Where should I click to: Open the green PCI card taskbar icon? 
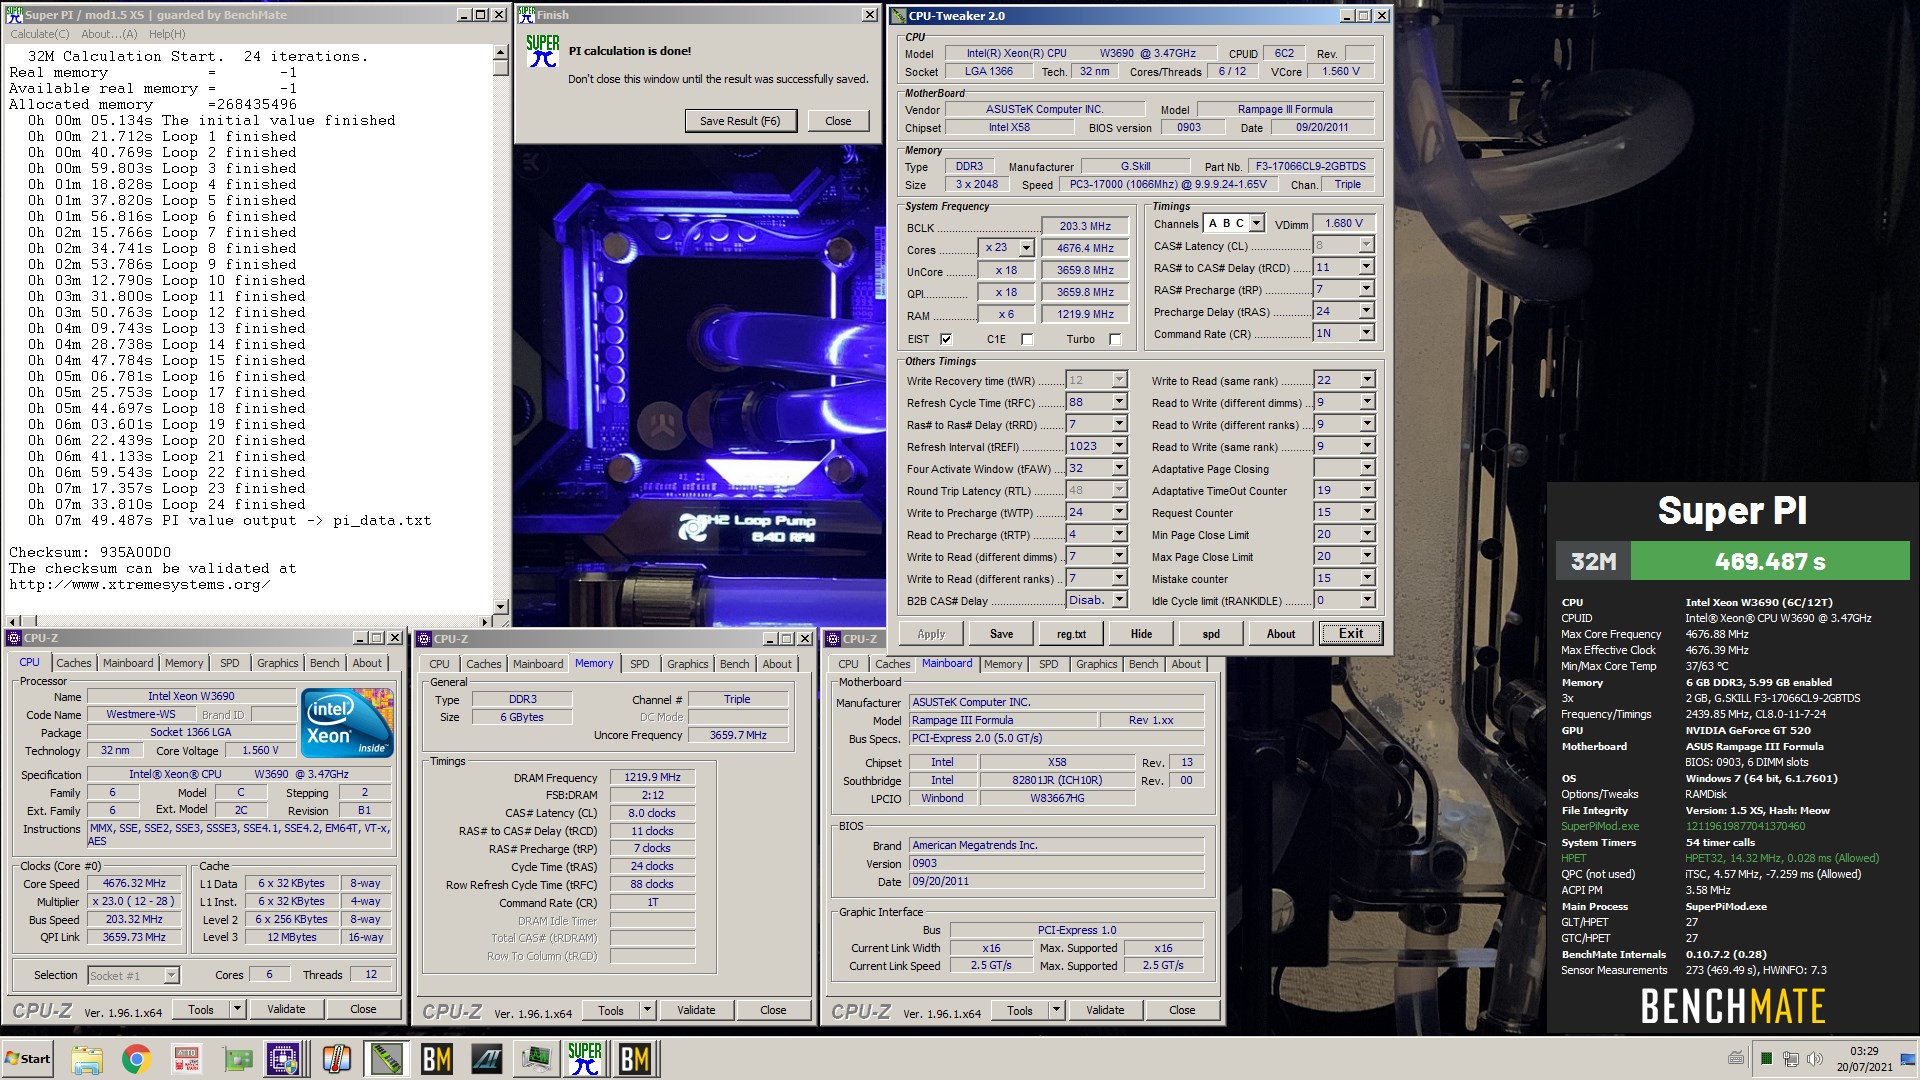(236, 1059)
